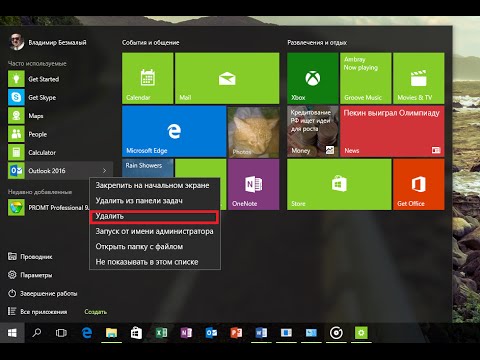Select 'Удалить' in the context menu

click(155, 216)
